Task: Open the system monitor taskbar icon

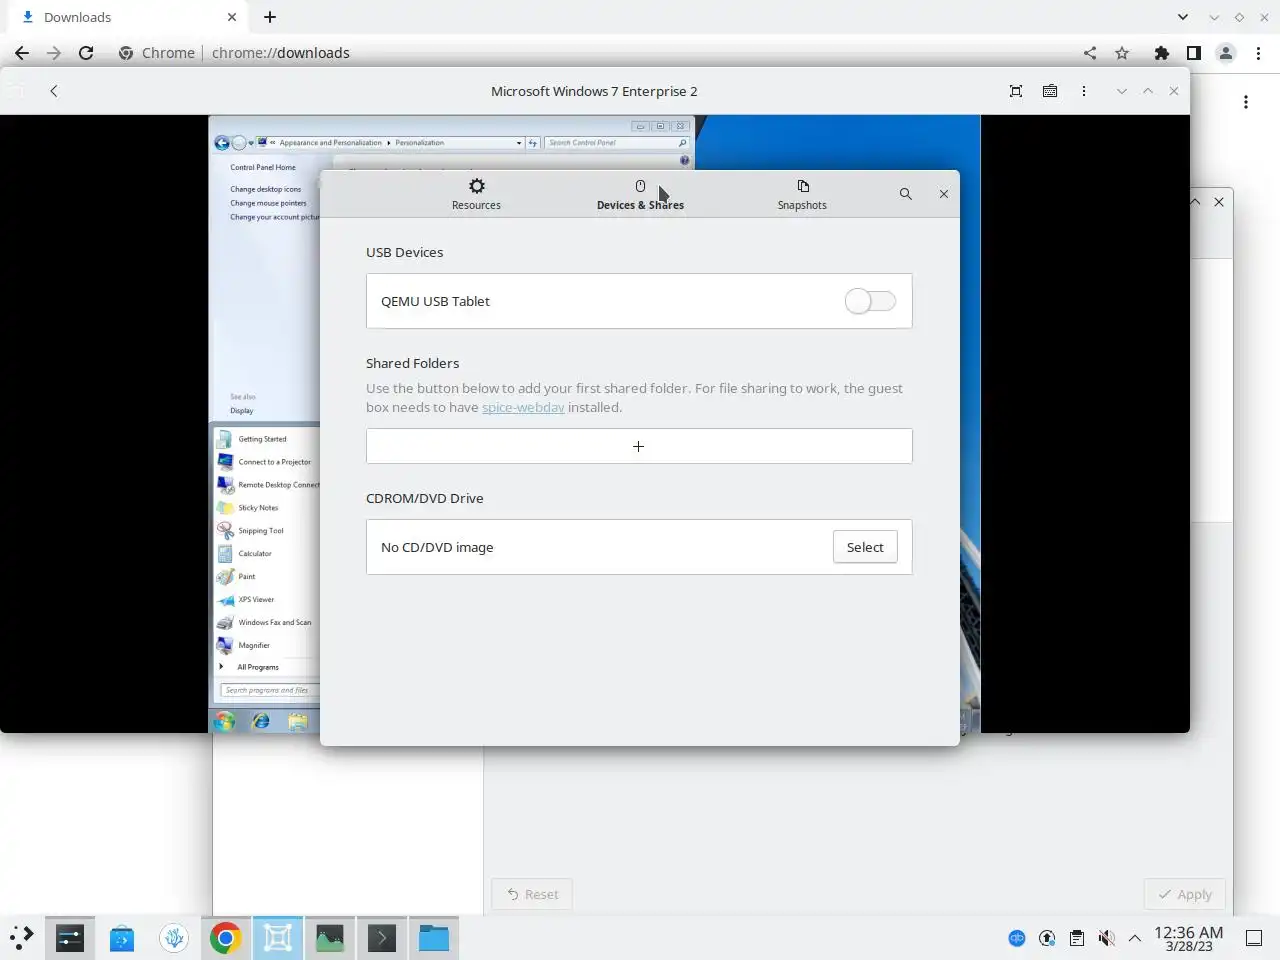Action: (330, 938)
